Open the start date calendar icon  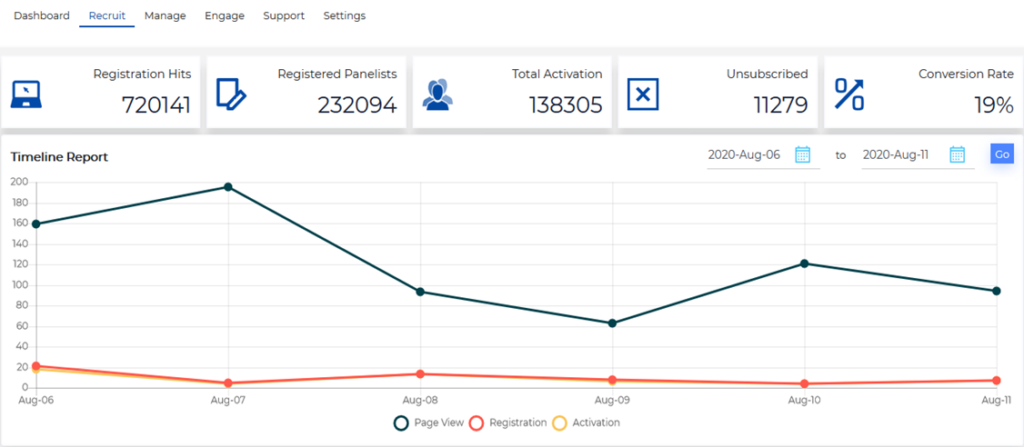802,154
